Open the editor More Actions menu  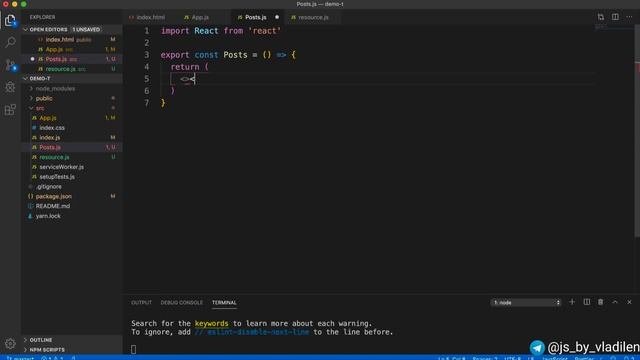(x=629, y=17)
